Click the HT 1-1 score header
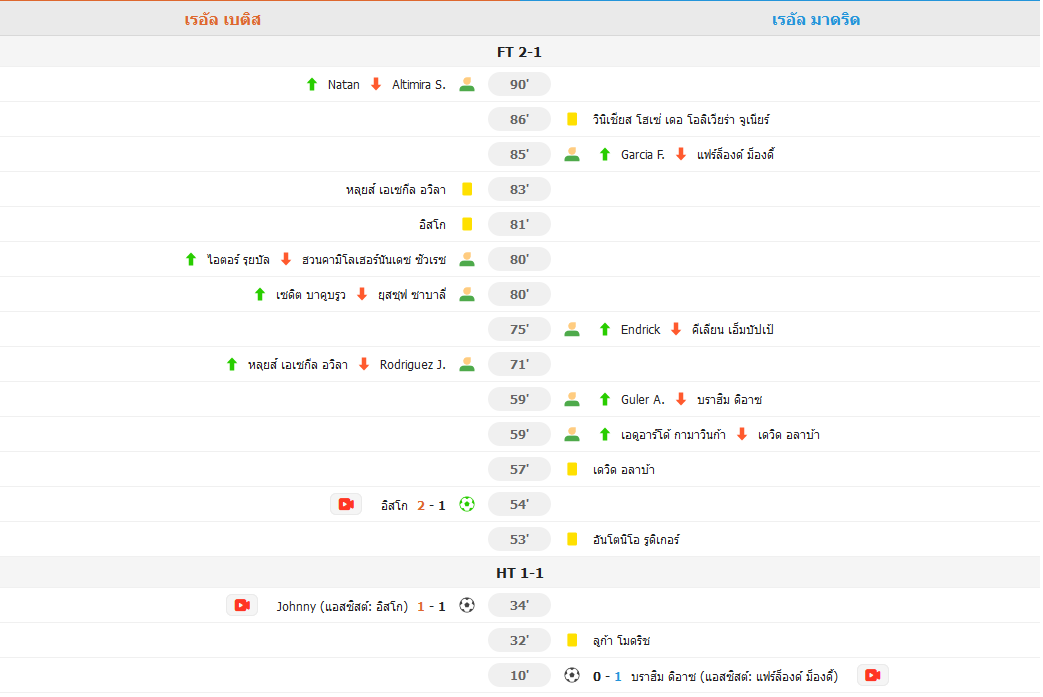This screenshot has height=697, width=1043. [520, 573]
